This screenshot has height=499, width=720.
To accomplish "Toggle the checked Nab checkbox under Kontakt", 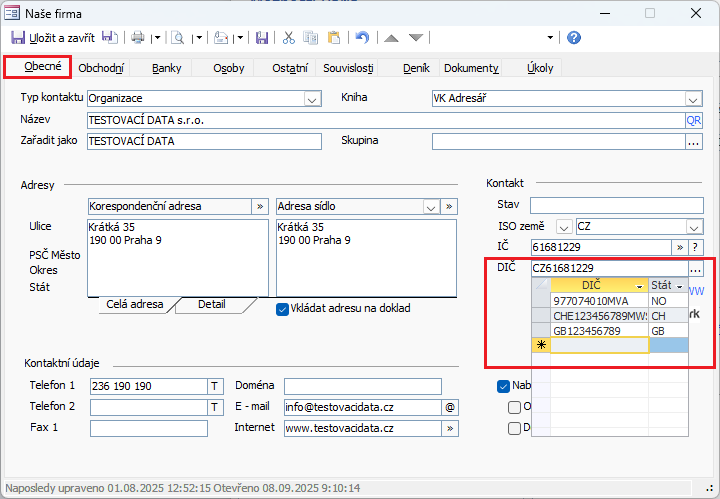I will (x=504, y=386).
